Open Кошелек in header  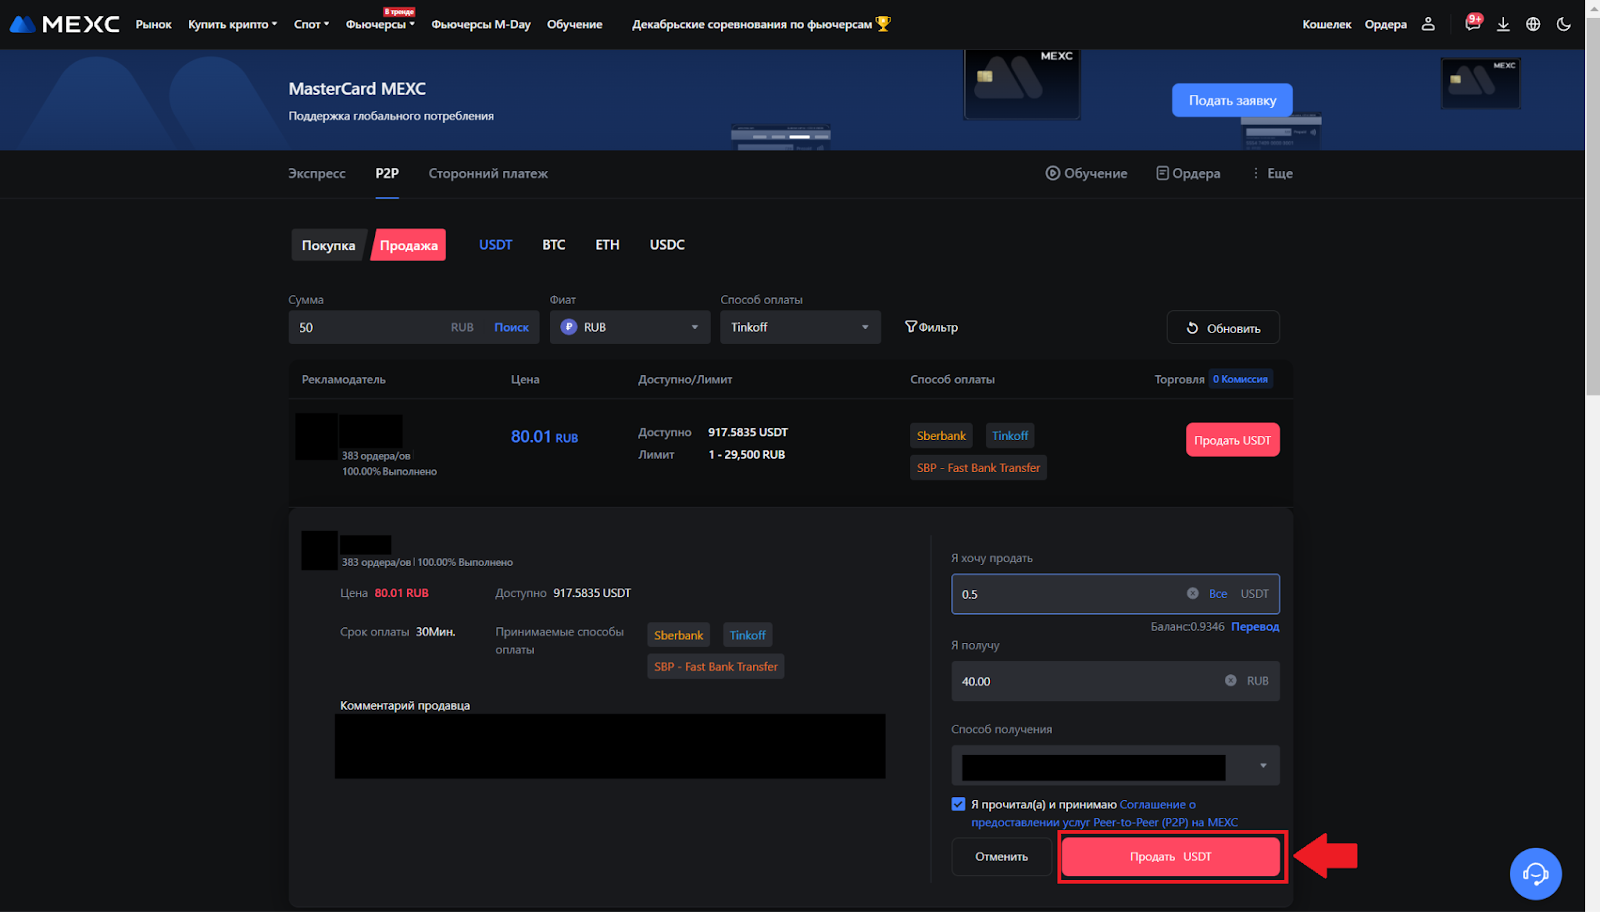(1327, 24)
